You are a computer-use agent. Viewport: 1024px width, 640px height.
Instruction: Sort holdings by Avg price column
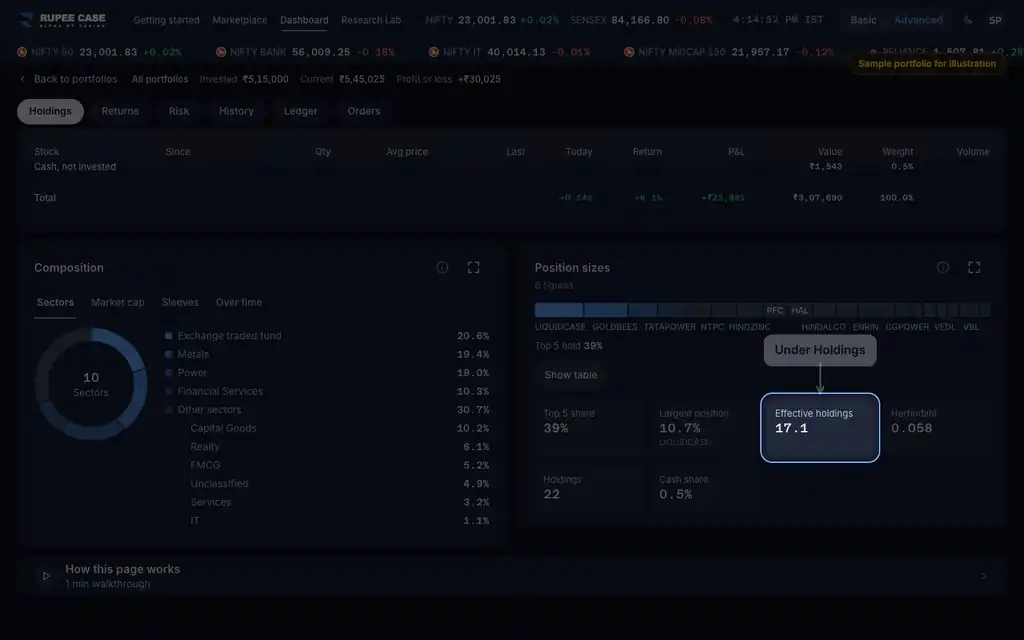coord(407,152)
